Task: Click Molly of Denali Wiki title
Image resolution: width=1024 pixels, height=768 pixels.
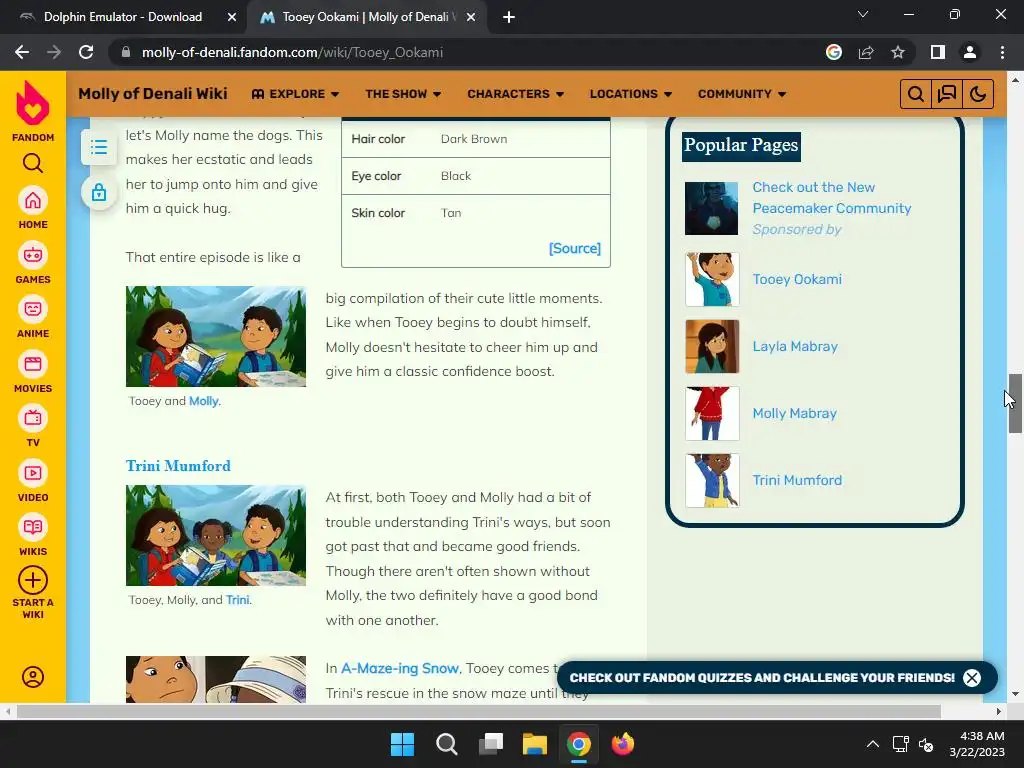Action: coord(153,93)
